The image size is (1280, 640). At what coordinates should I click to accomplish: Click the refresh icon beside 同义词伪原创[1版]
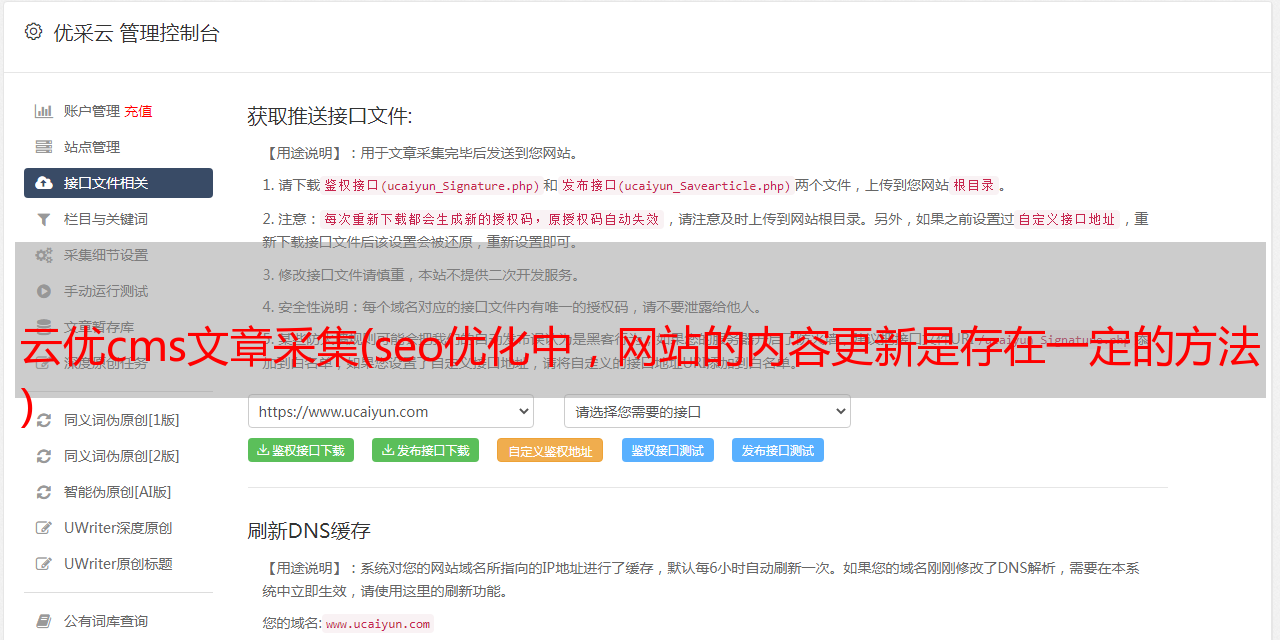point(44,420)
